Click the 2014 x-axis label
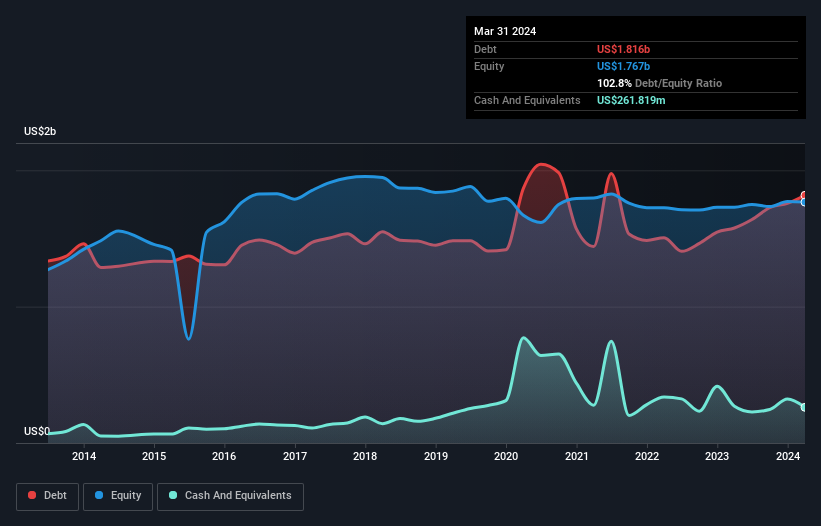821x526 pixels. tap(84, 456)
